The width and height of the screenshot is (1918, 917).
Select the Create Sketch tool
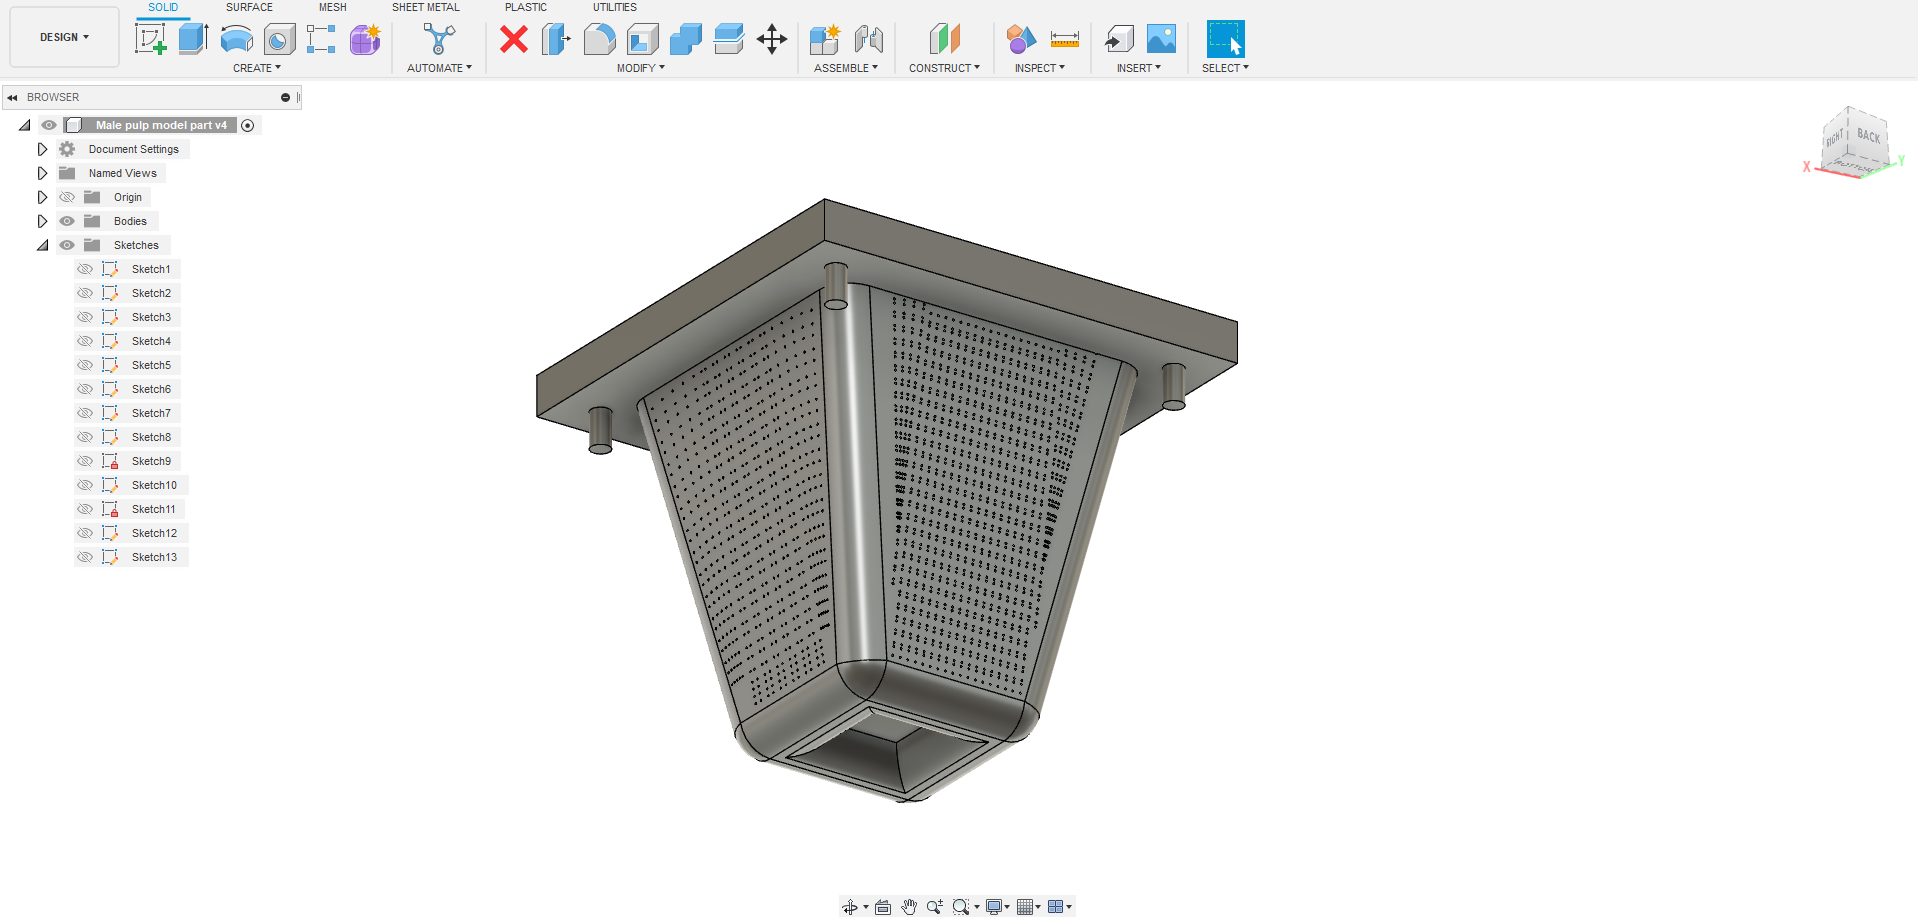[x=150, y=39]
